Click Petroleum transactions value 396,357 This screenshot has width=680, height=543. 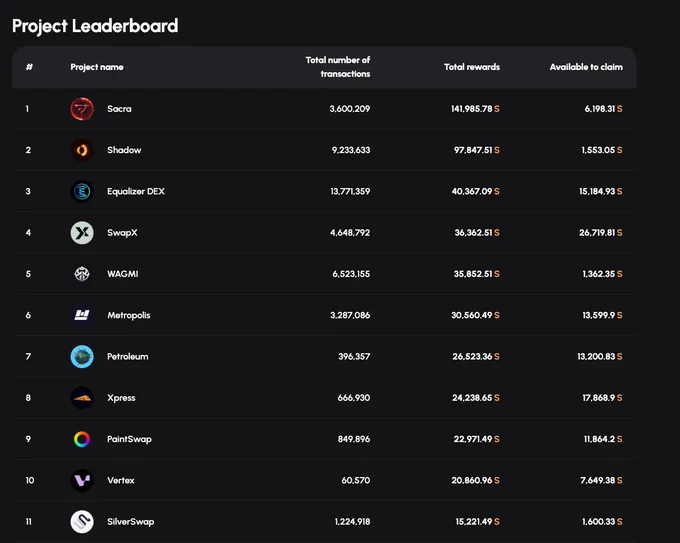(354, 357)
